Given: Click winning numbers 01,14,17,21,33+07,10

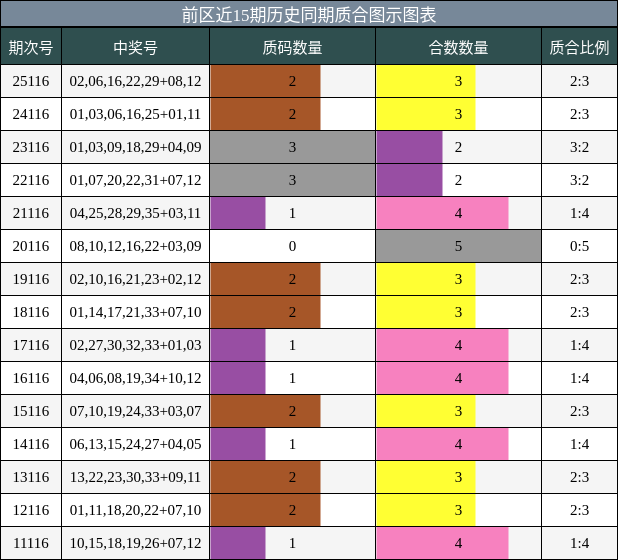Looking at the screenshot, I should [135, 312].
